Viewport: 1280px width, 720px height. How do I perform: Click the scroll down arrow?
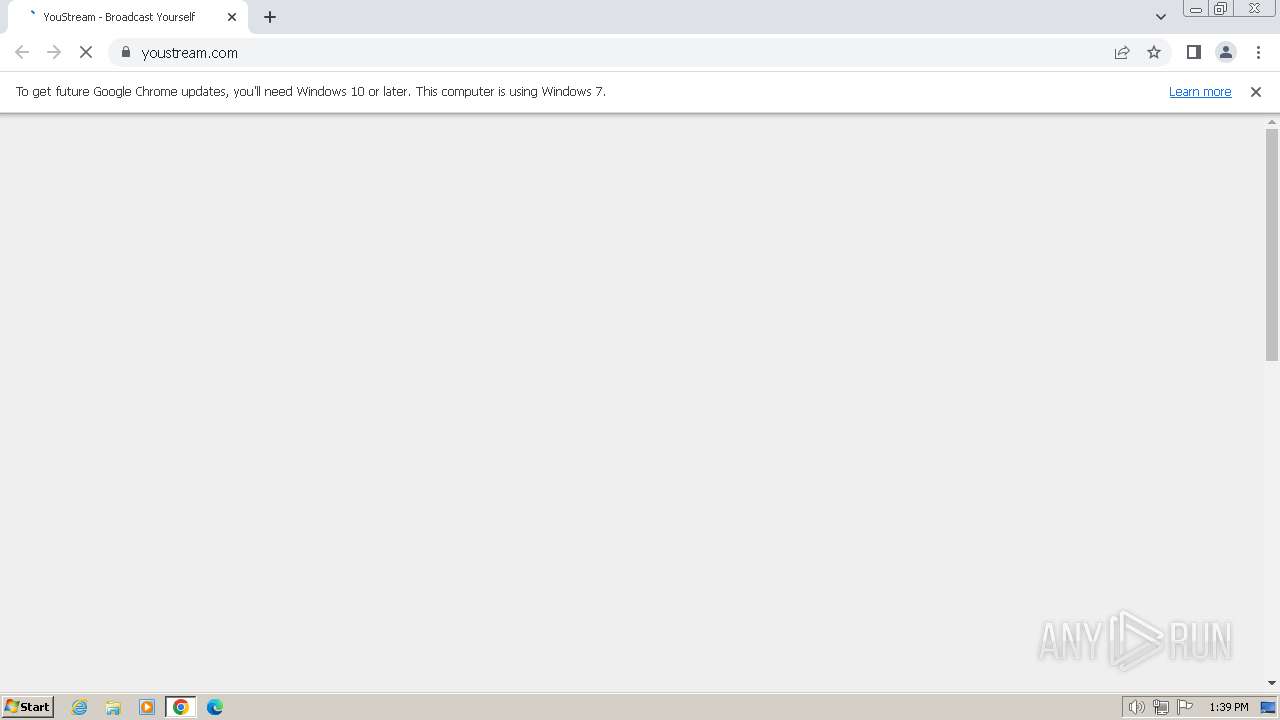(1272, 683)
